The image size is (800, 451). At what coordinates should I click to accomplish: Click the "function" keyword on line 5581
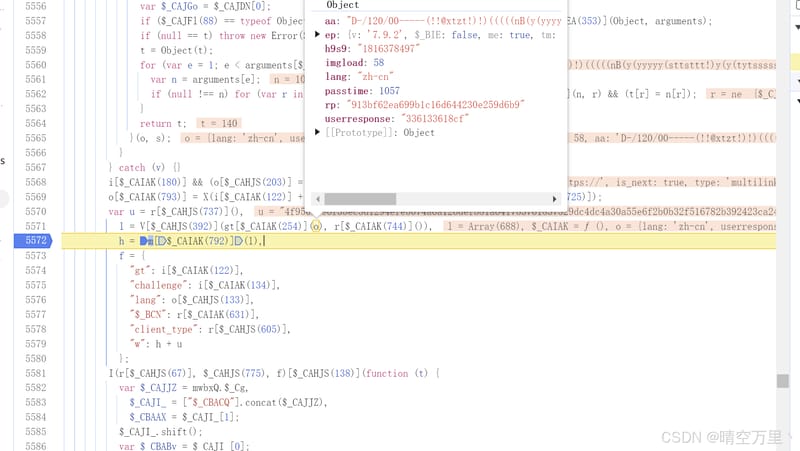coord(387,373)
